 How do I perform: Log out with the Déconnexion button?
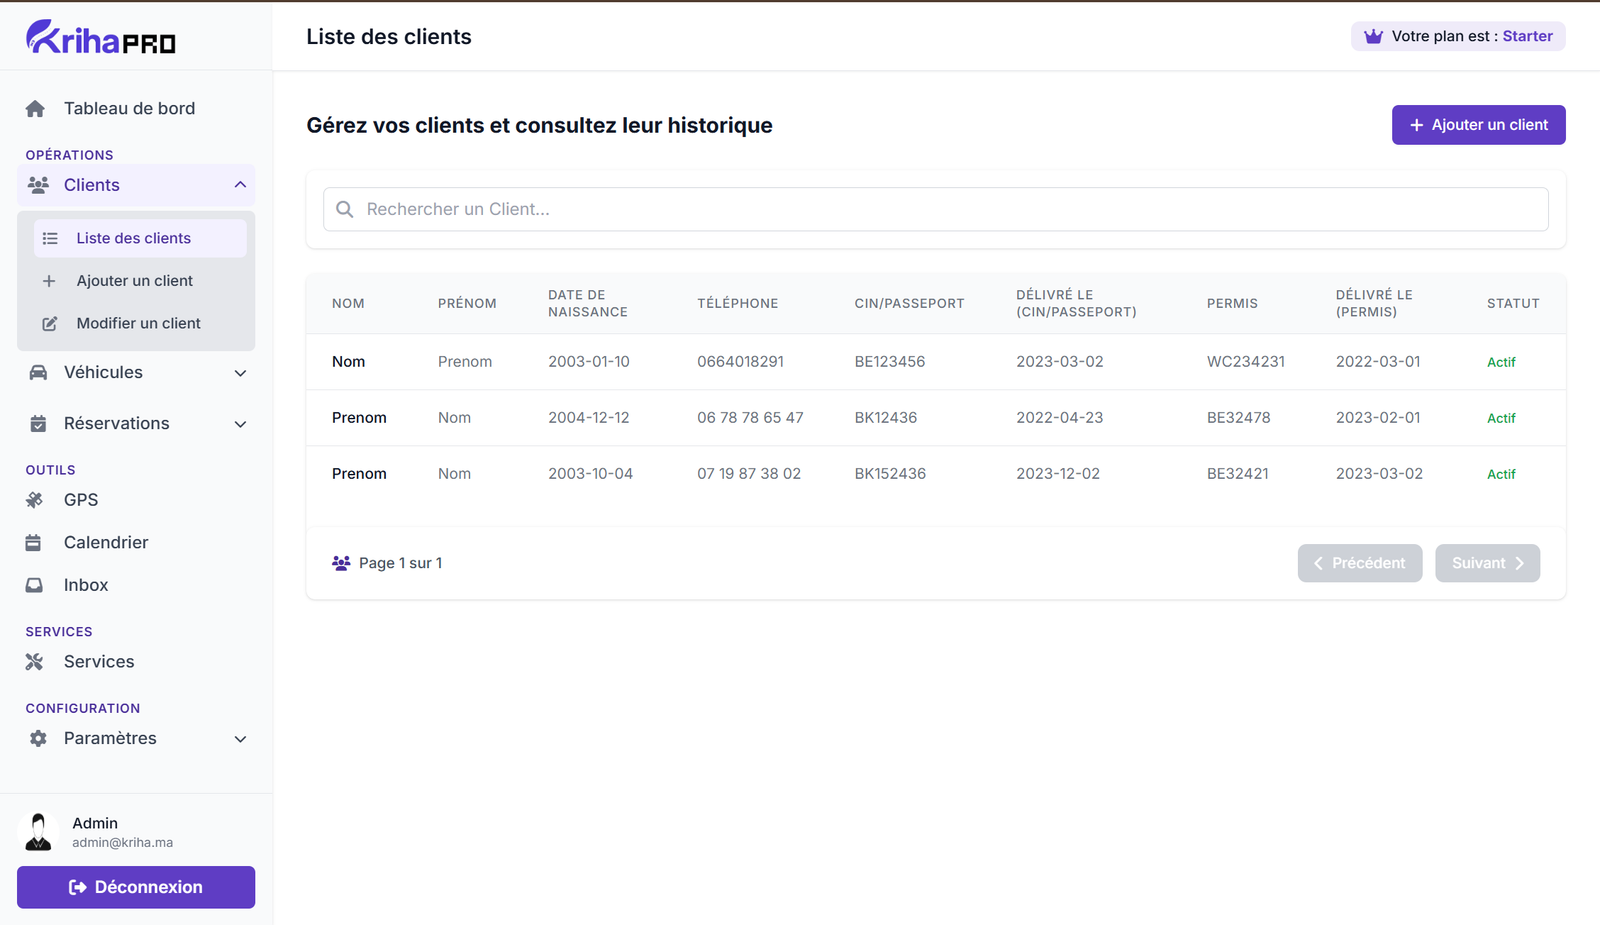(x=136, y=888)
